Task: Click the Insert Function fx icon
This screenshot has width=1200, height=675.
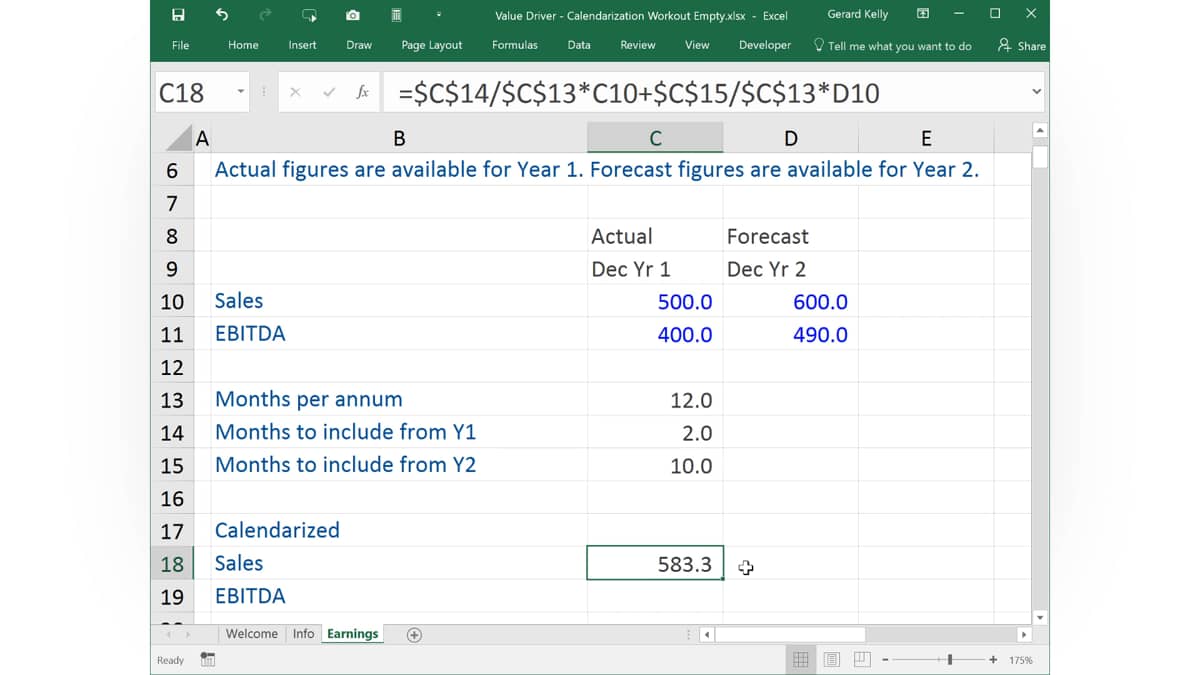Action: [362, 92]
